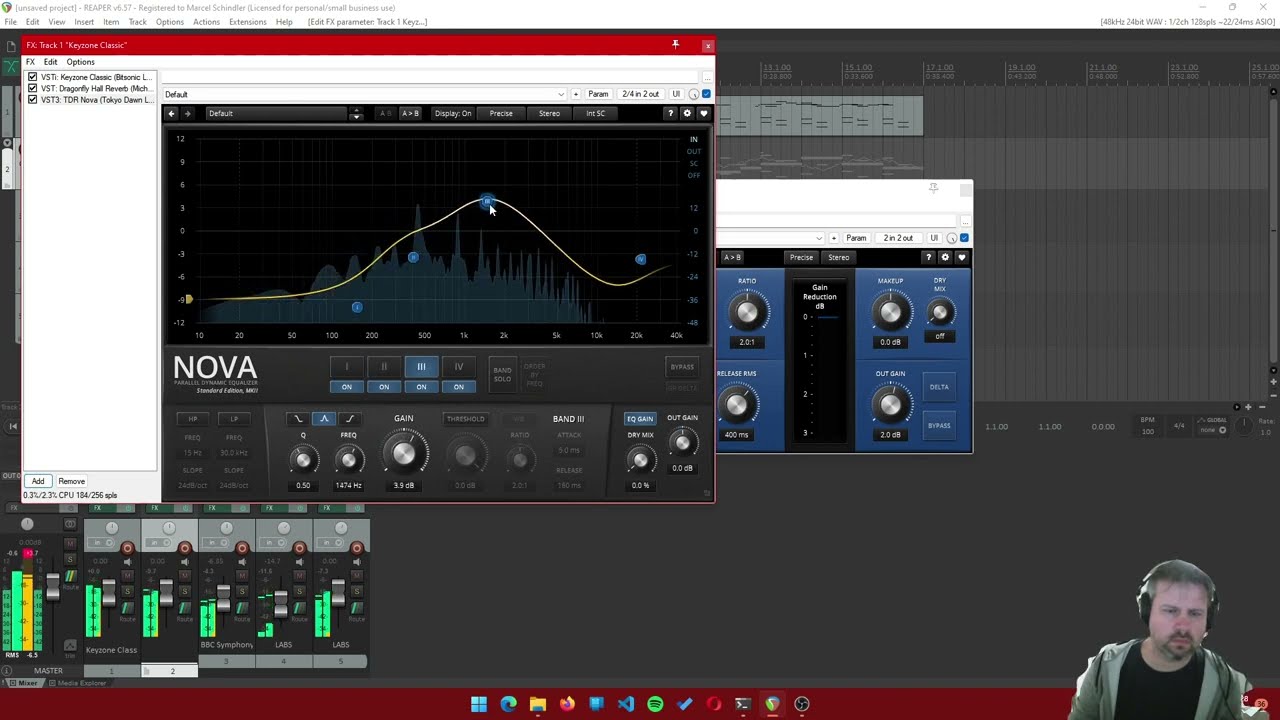Click the Nova heart icon

click(x=703, y=113)
